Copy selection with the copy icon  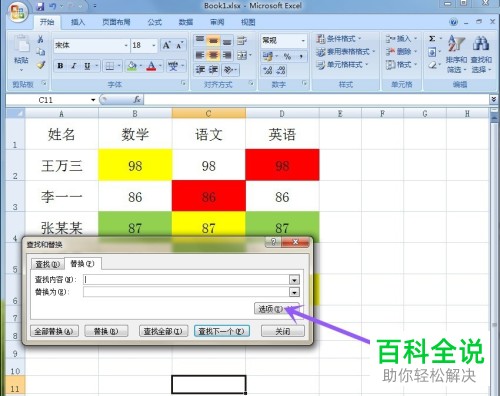(x=40, y=52)
